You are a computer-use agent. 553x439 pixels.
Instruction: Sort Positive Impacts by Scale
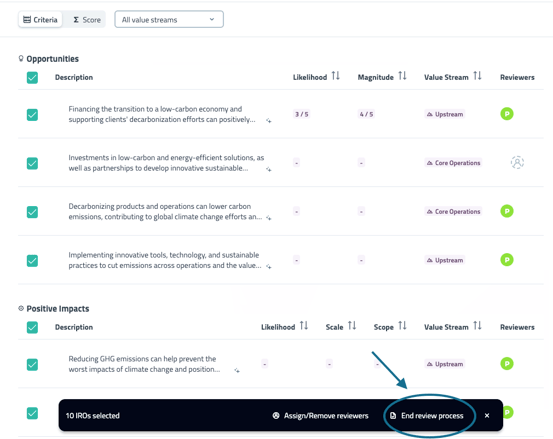pyautogui.click(x=352, y=326)
